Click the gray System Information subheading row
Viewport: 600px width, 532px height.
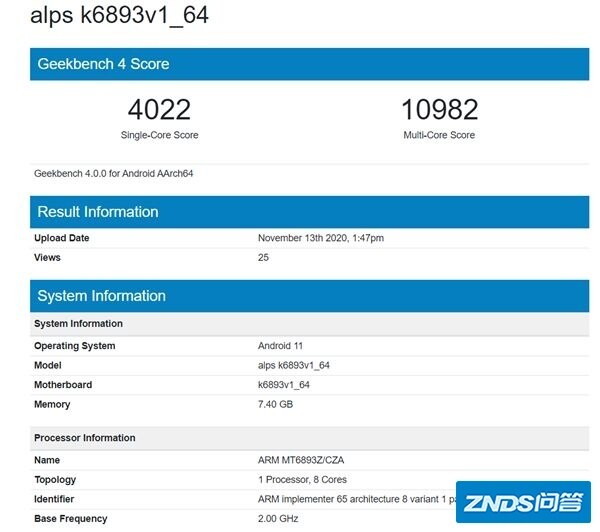click(x=309, y=324)
